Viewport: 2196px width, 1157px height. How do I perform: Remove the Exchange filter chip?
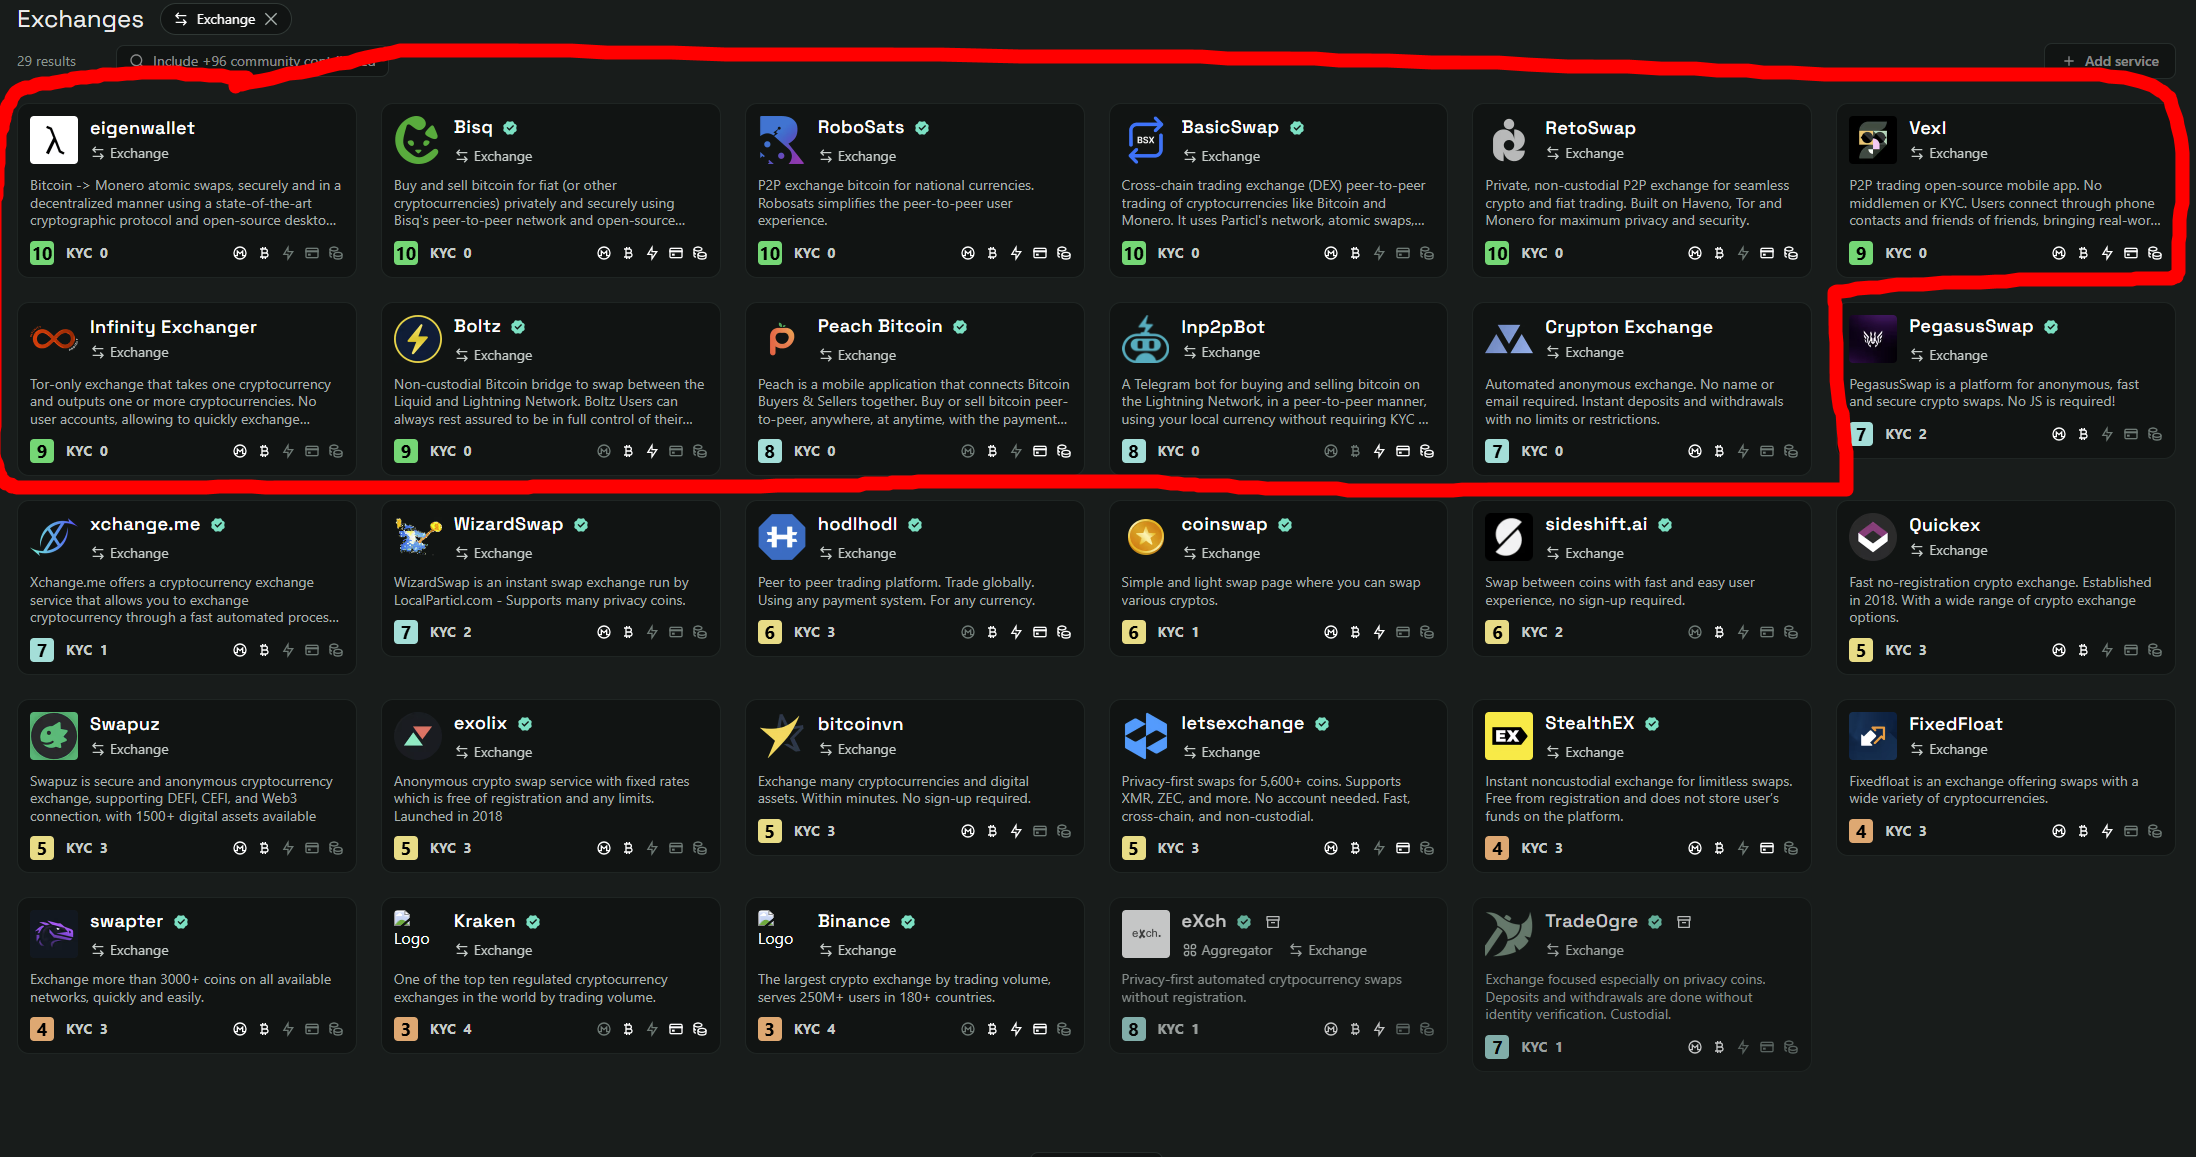[x=271, y=19]
